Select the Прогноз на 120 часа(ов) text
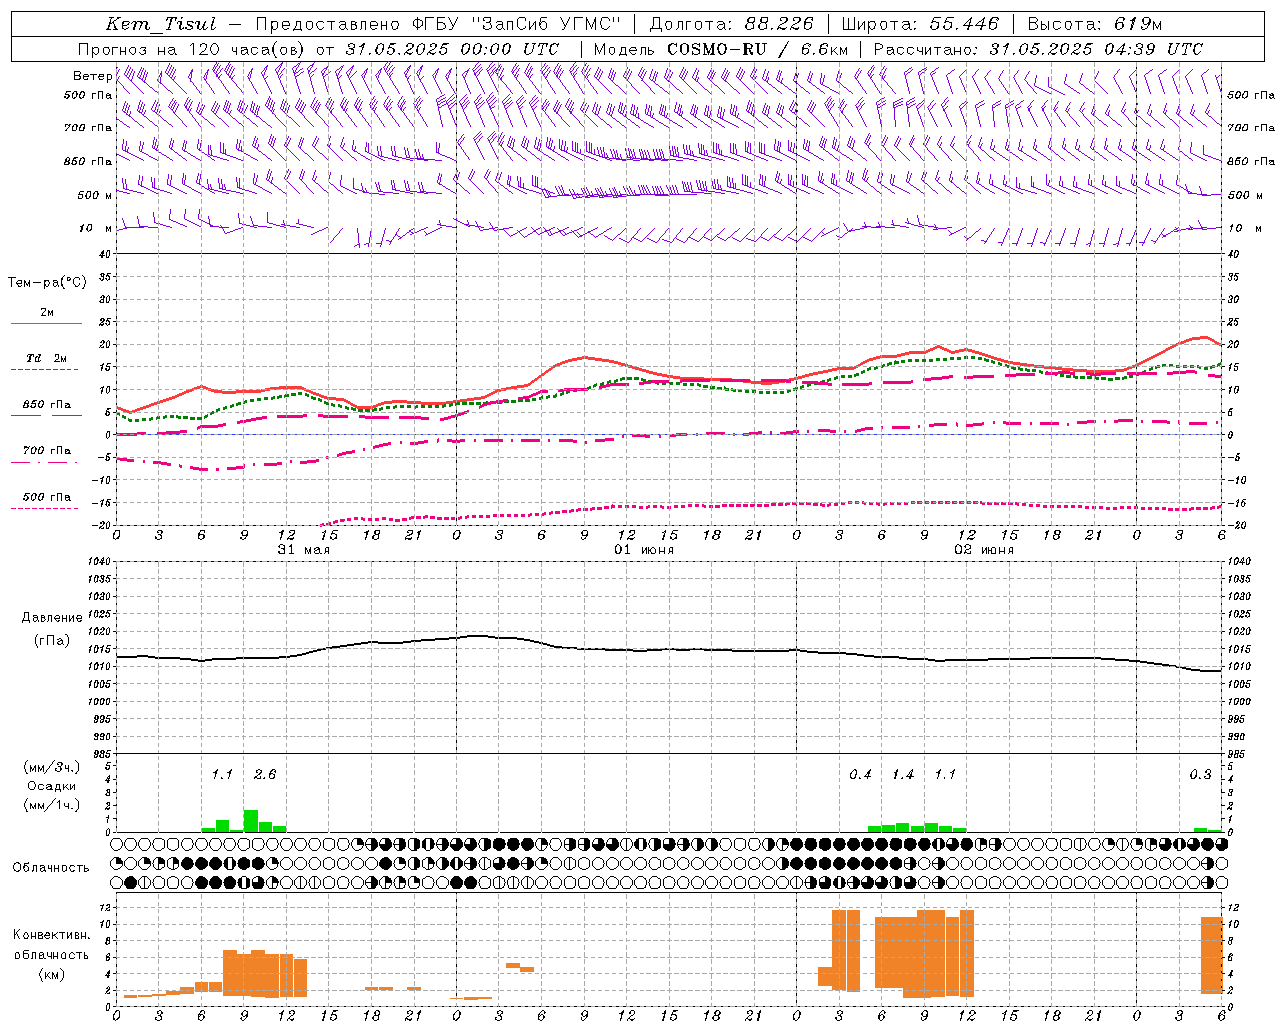The image size is (1280, 1024). [x=193, y=49]
